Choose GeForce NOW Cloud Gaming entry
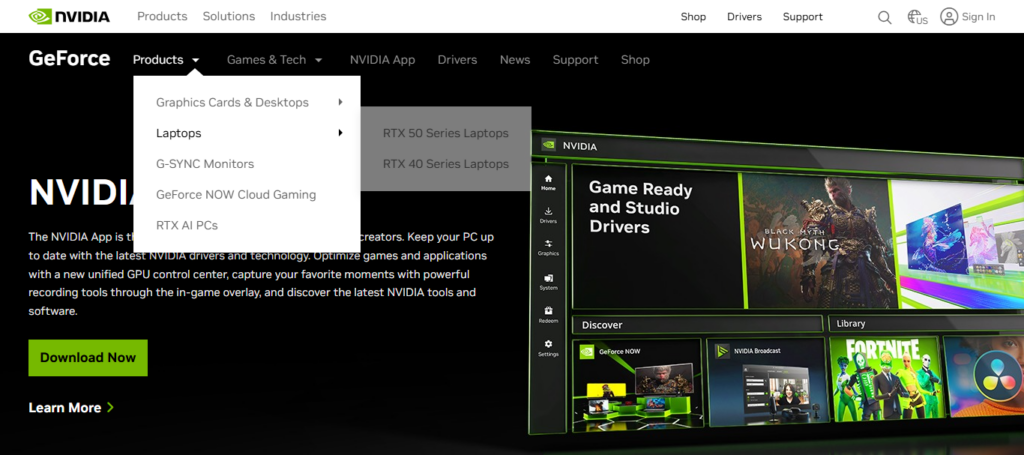The width and height of the screenshot is (1024, 455). tap(236, 195)
